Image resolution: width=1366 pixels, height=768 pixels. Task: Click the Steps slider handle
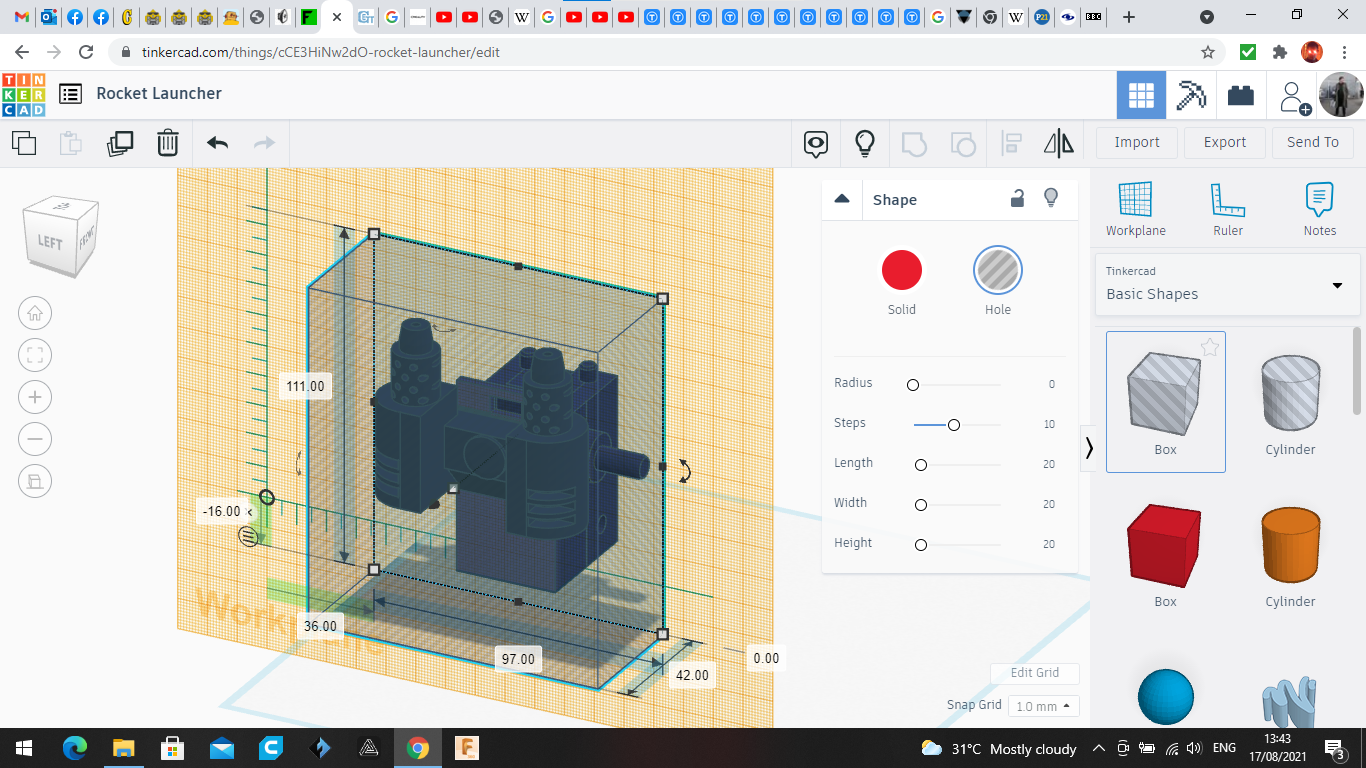[x=954, y=425]
